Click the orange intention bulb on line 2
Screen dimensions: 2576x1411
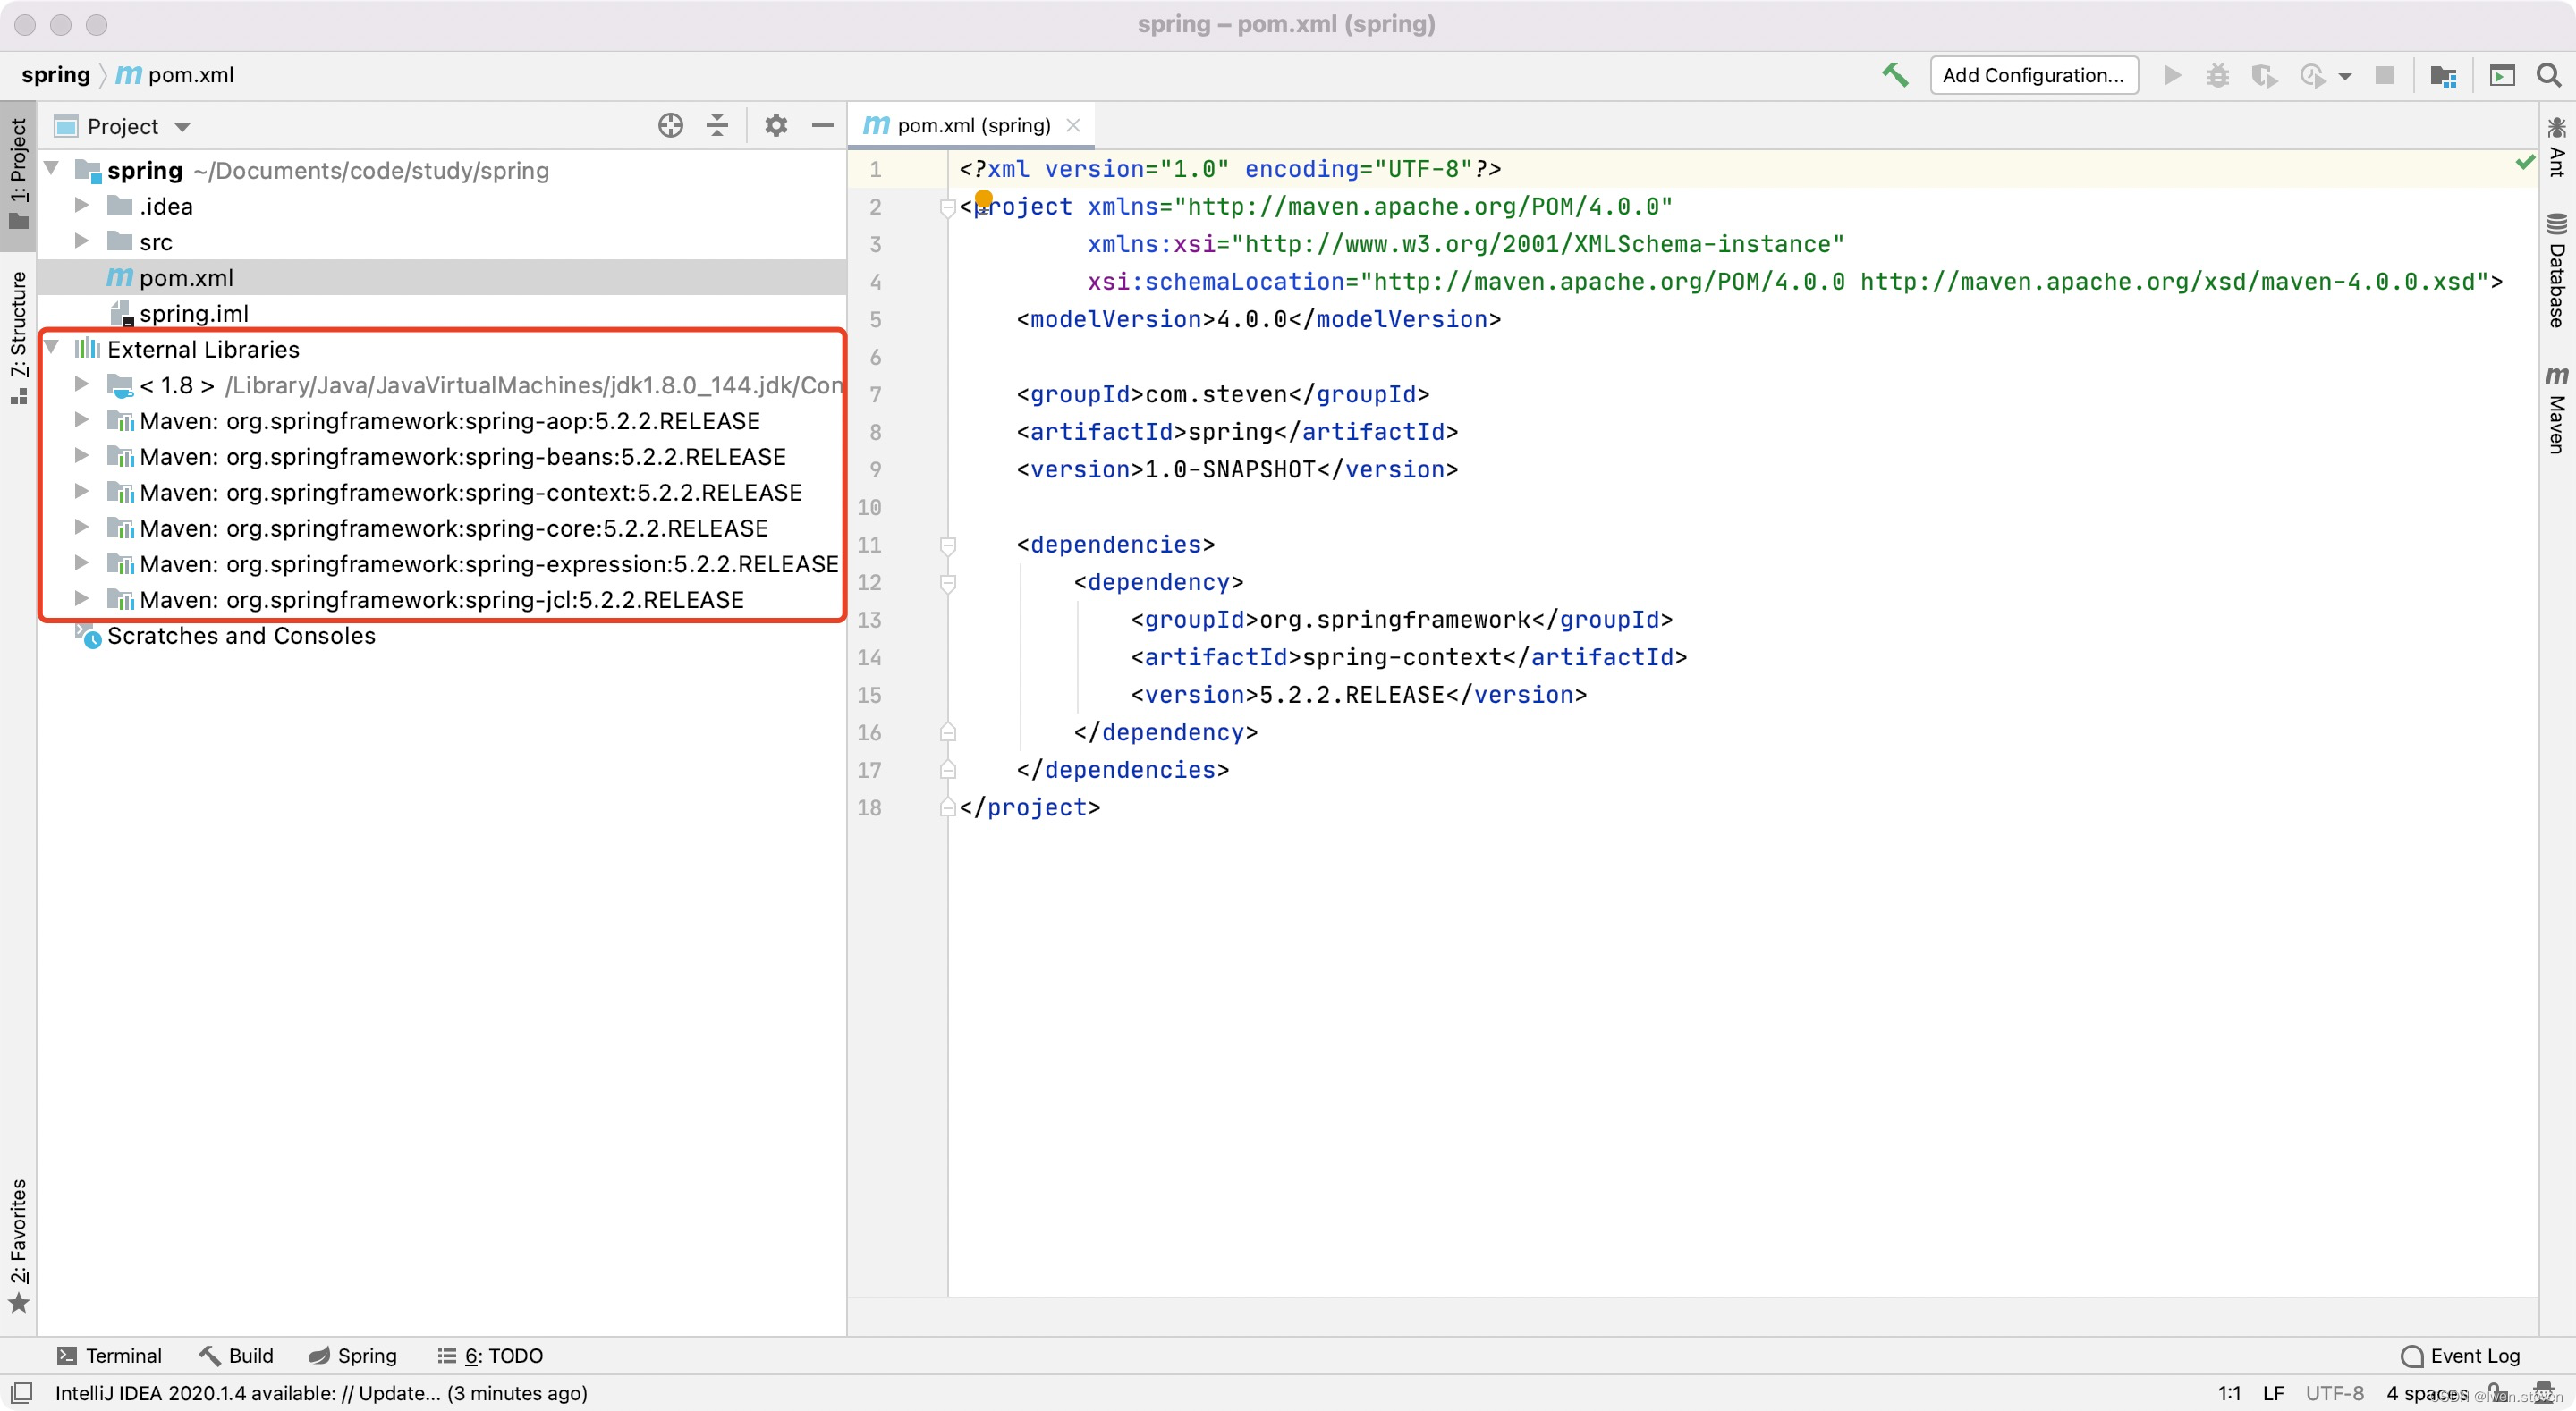pyautogui.click(x=983, y=199)
